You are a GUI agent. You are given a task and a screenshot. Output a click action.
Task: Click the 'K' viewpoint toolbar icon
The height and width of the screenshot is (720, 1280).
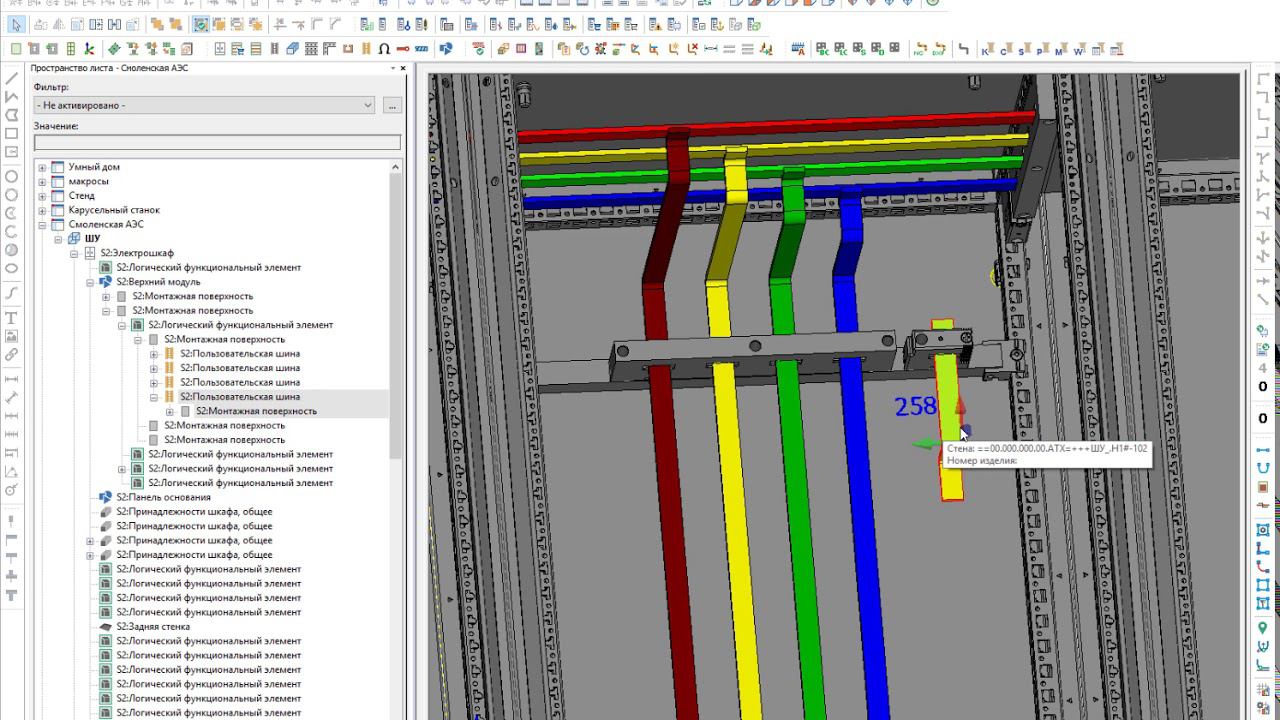tap(987, 49)
